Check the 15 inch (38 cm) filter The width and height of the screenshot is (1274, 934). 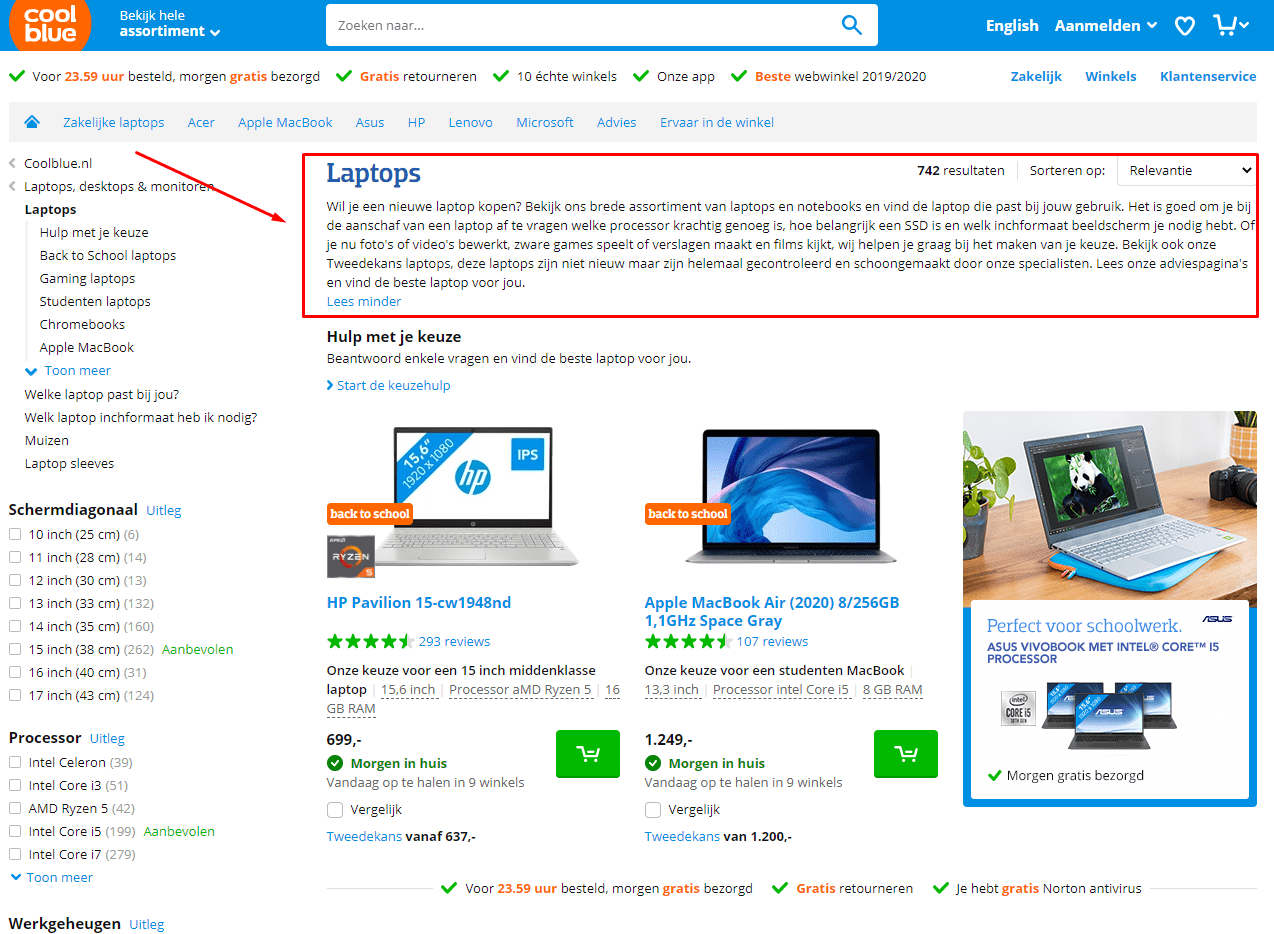coord(15,649)
